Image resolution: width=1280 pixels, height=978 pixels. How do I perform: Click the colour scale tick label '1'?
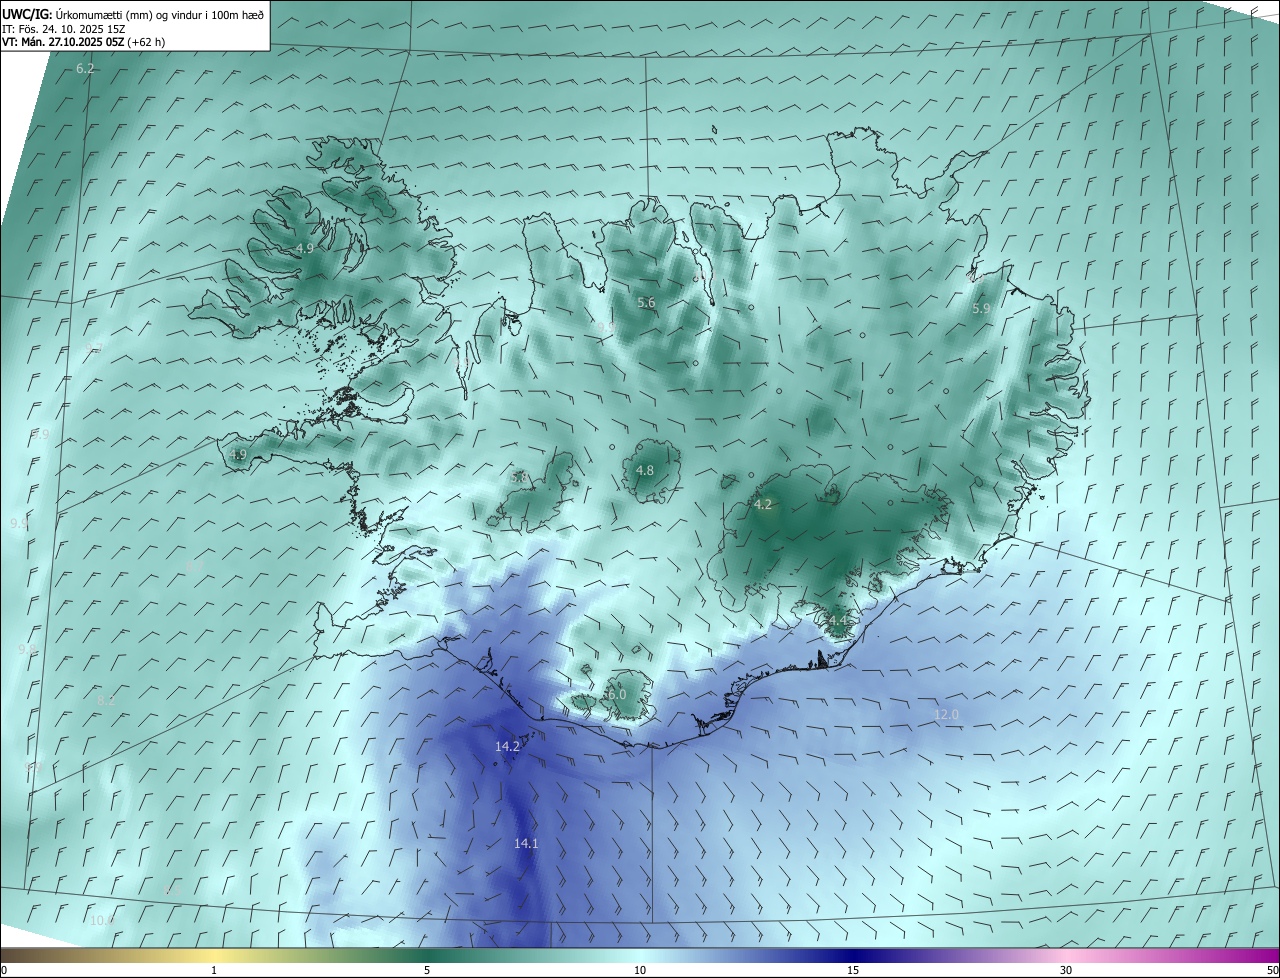point(214,970)
